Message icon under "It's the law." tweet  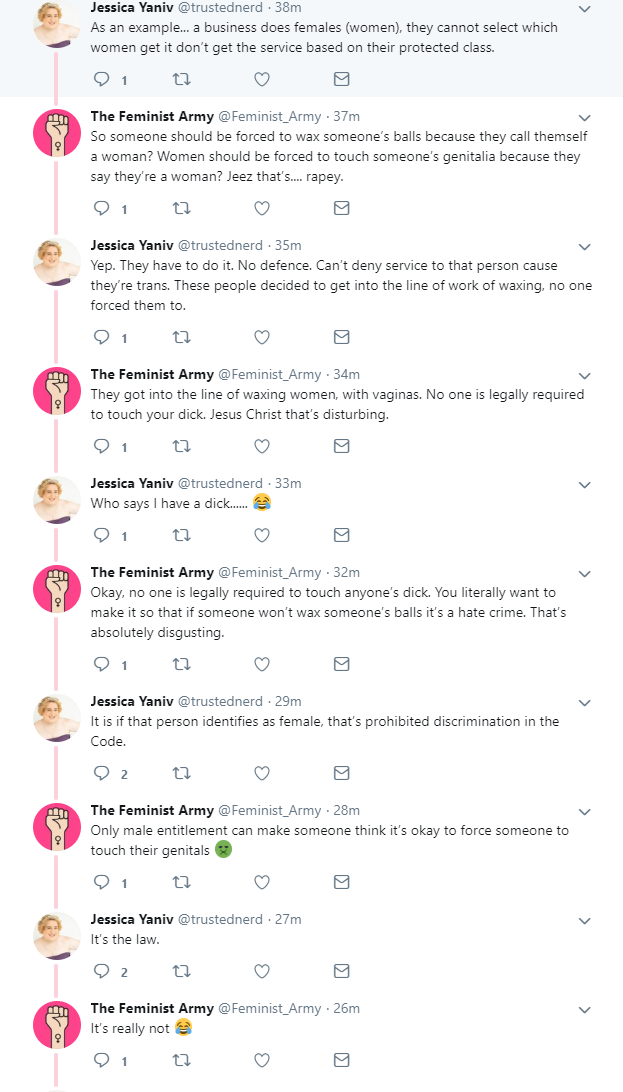341,971
